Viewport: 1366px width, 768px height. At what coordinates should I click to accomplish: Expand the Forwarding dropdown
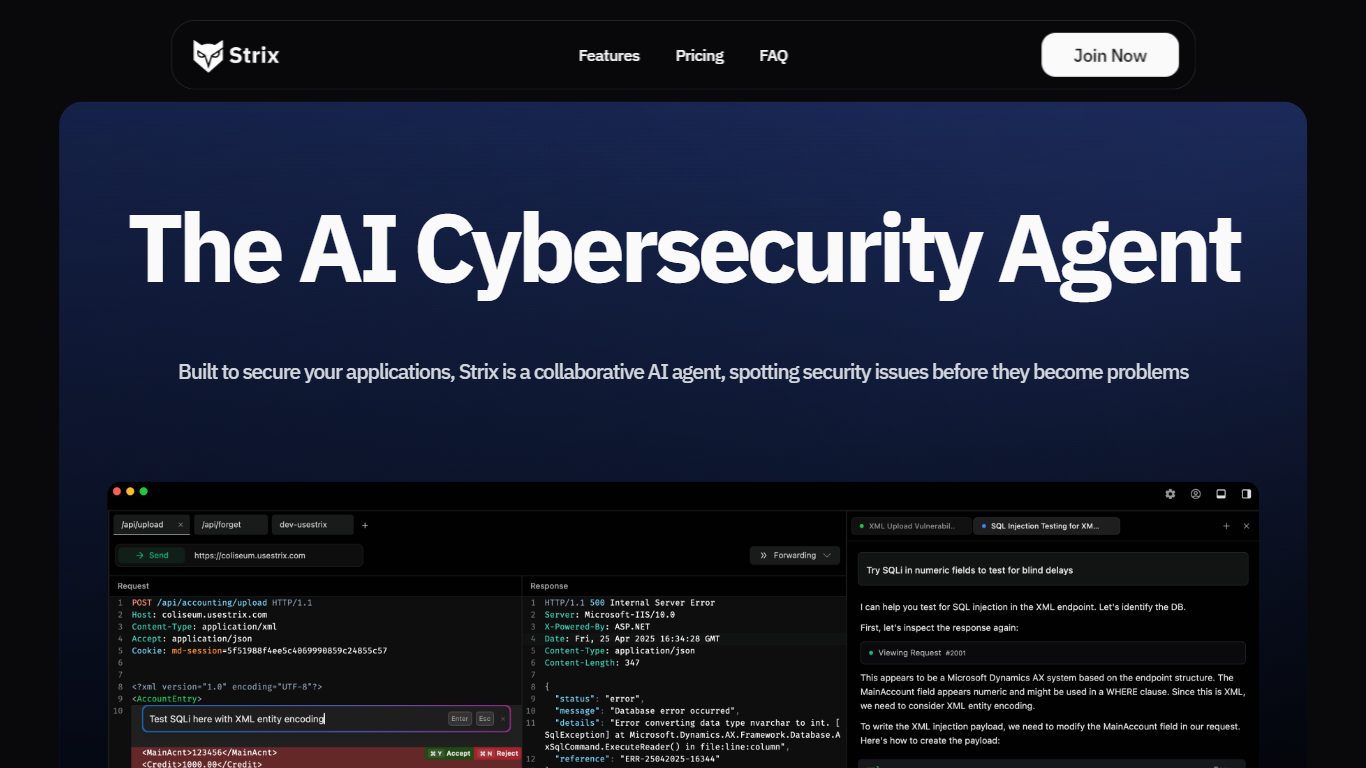[x=795, y=555]
